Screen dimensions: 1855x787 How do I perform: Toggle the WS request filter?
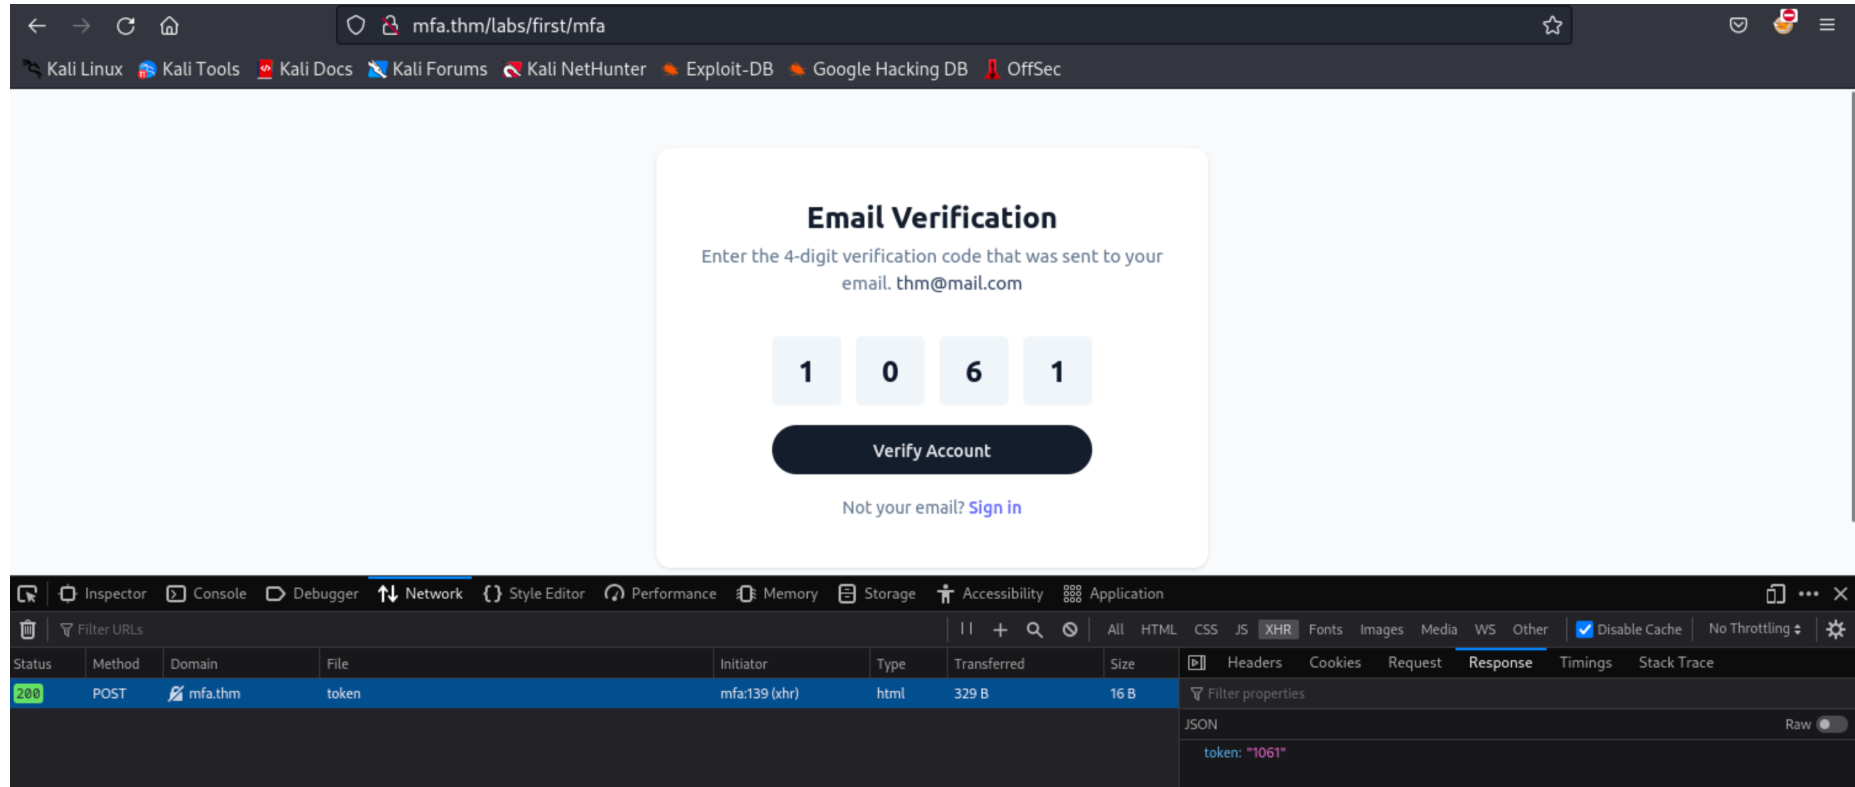tap(1485, 630)
